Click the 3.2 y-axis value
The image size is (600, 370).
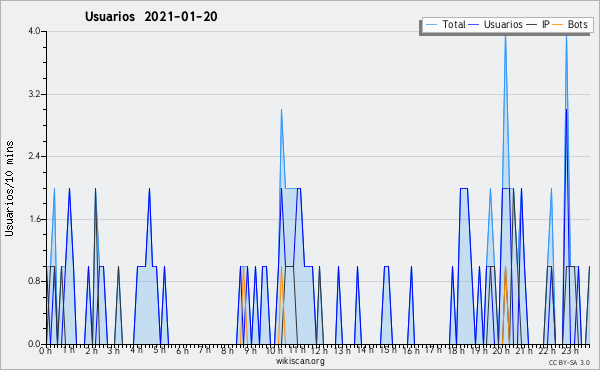point(34,94)
